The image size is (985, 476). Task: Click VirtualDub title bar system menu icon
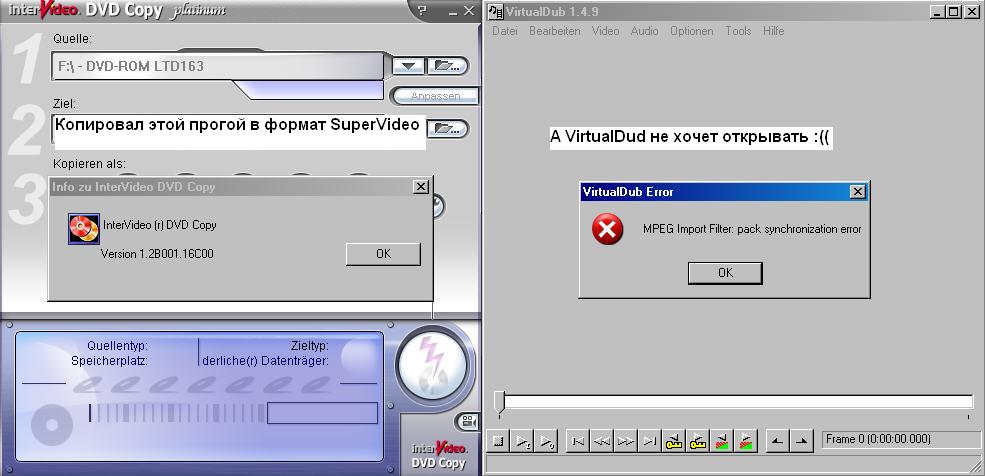pos(496,11)
